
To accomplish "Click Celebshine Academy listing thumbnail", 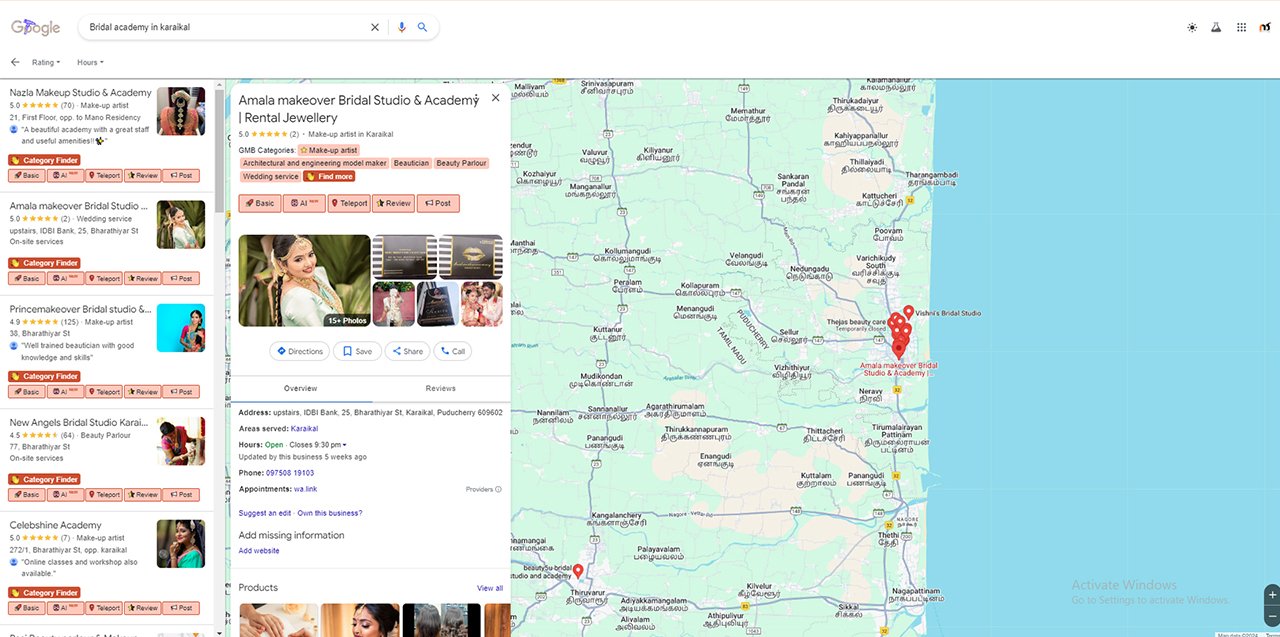I will pyautogui.click(x=181, y=544).
